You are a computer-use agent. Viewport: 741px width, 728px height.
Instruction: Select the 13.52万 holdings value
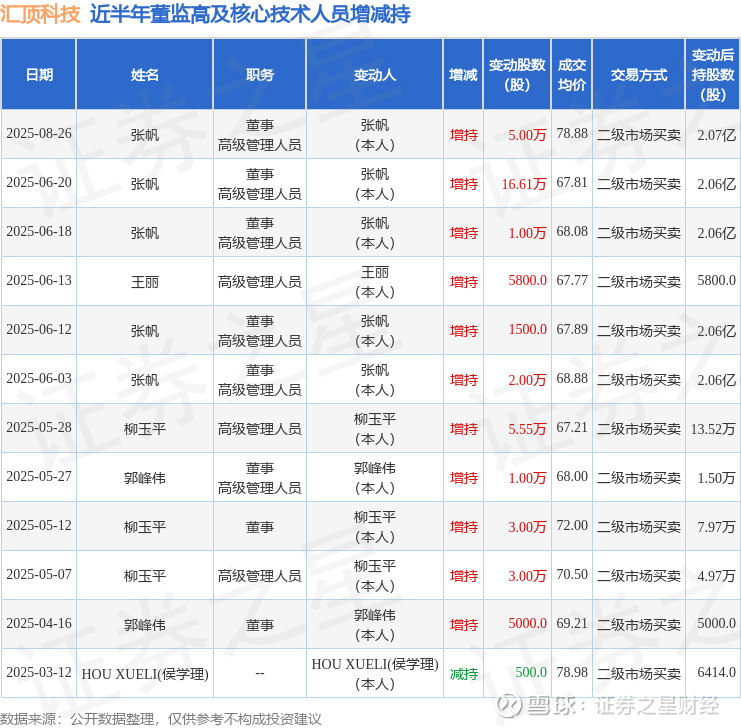713,429
